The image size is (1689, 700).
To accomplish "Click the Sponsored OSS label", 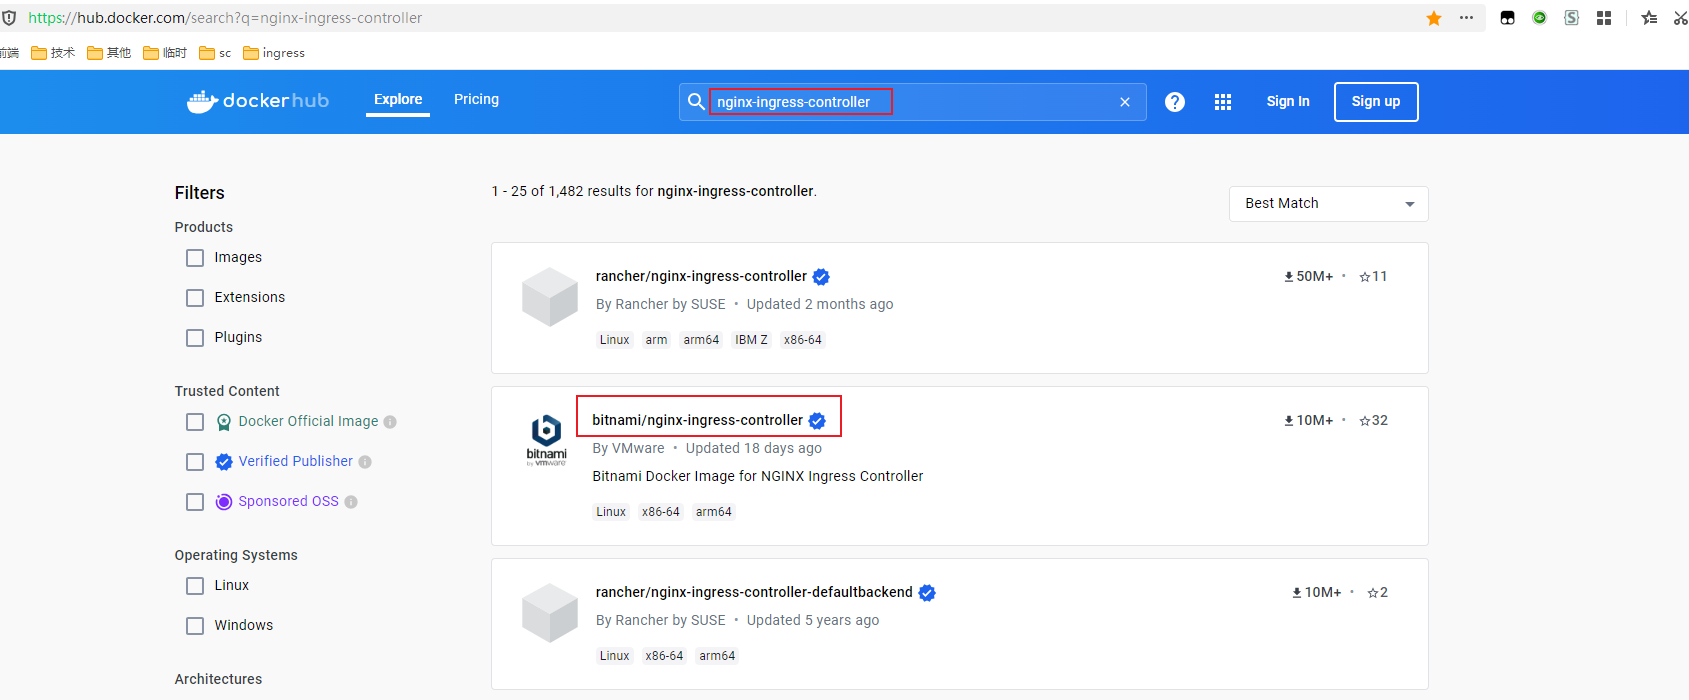I will 288,502.
